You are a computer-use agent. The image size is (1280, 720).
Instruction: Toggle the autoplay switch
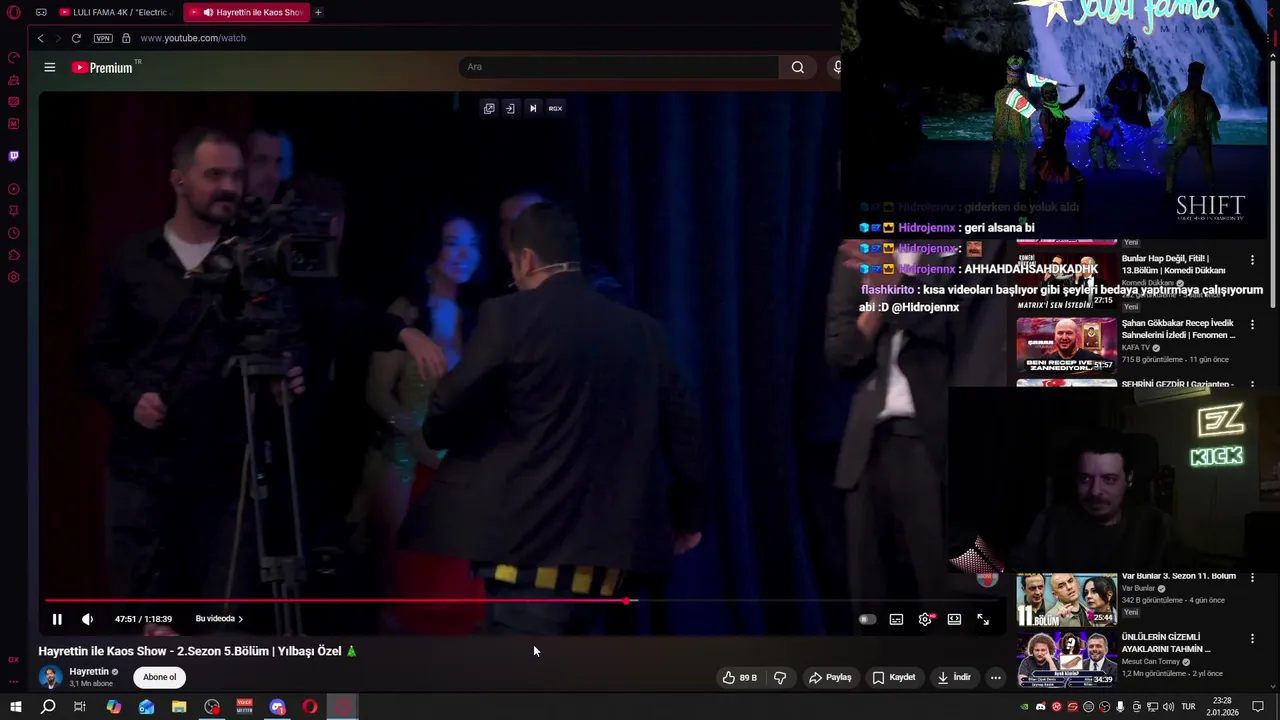tap(867, 619)
